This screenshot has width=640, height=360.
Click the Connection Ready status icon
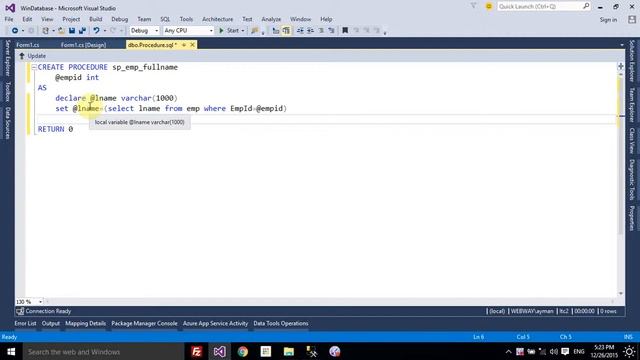20,311
